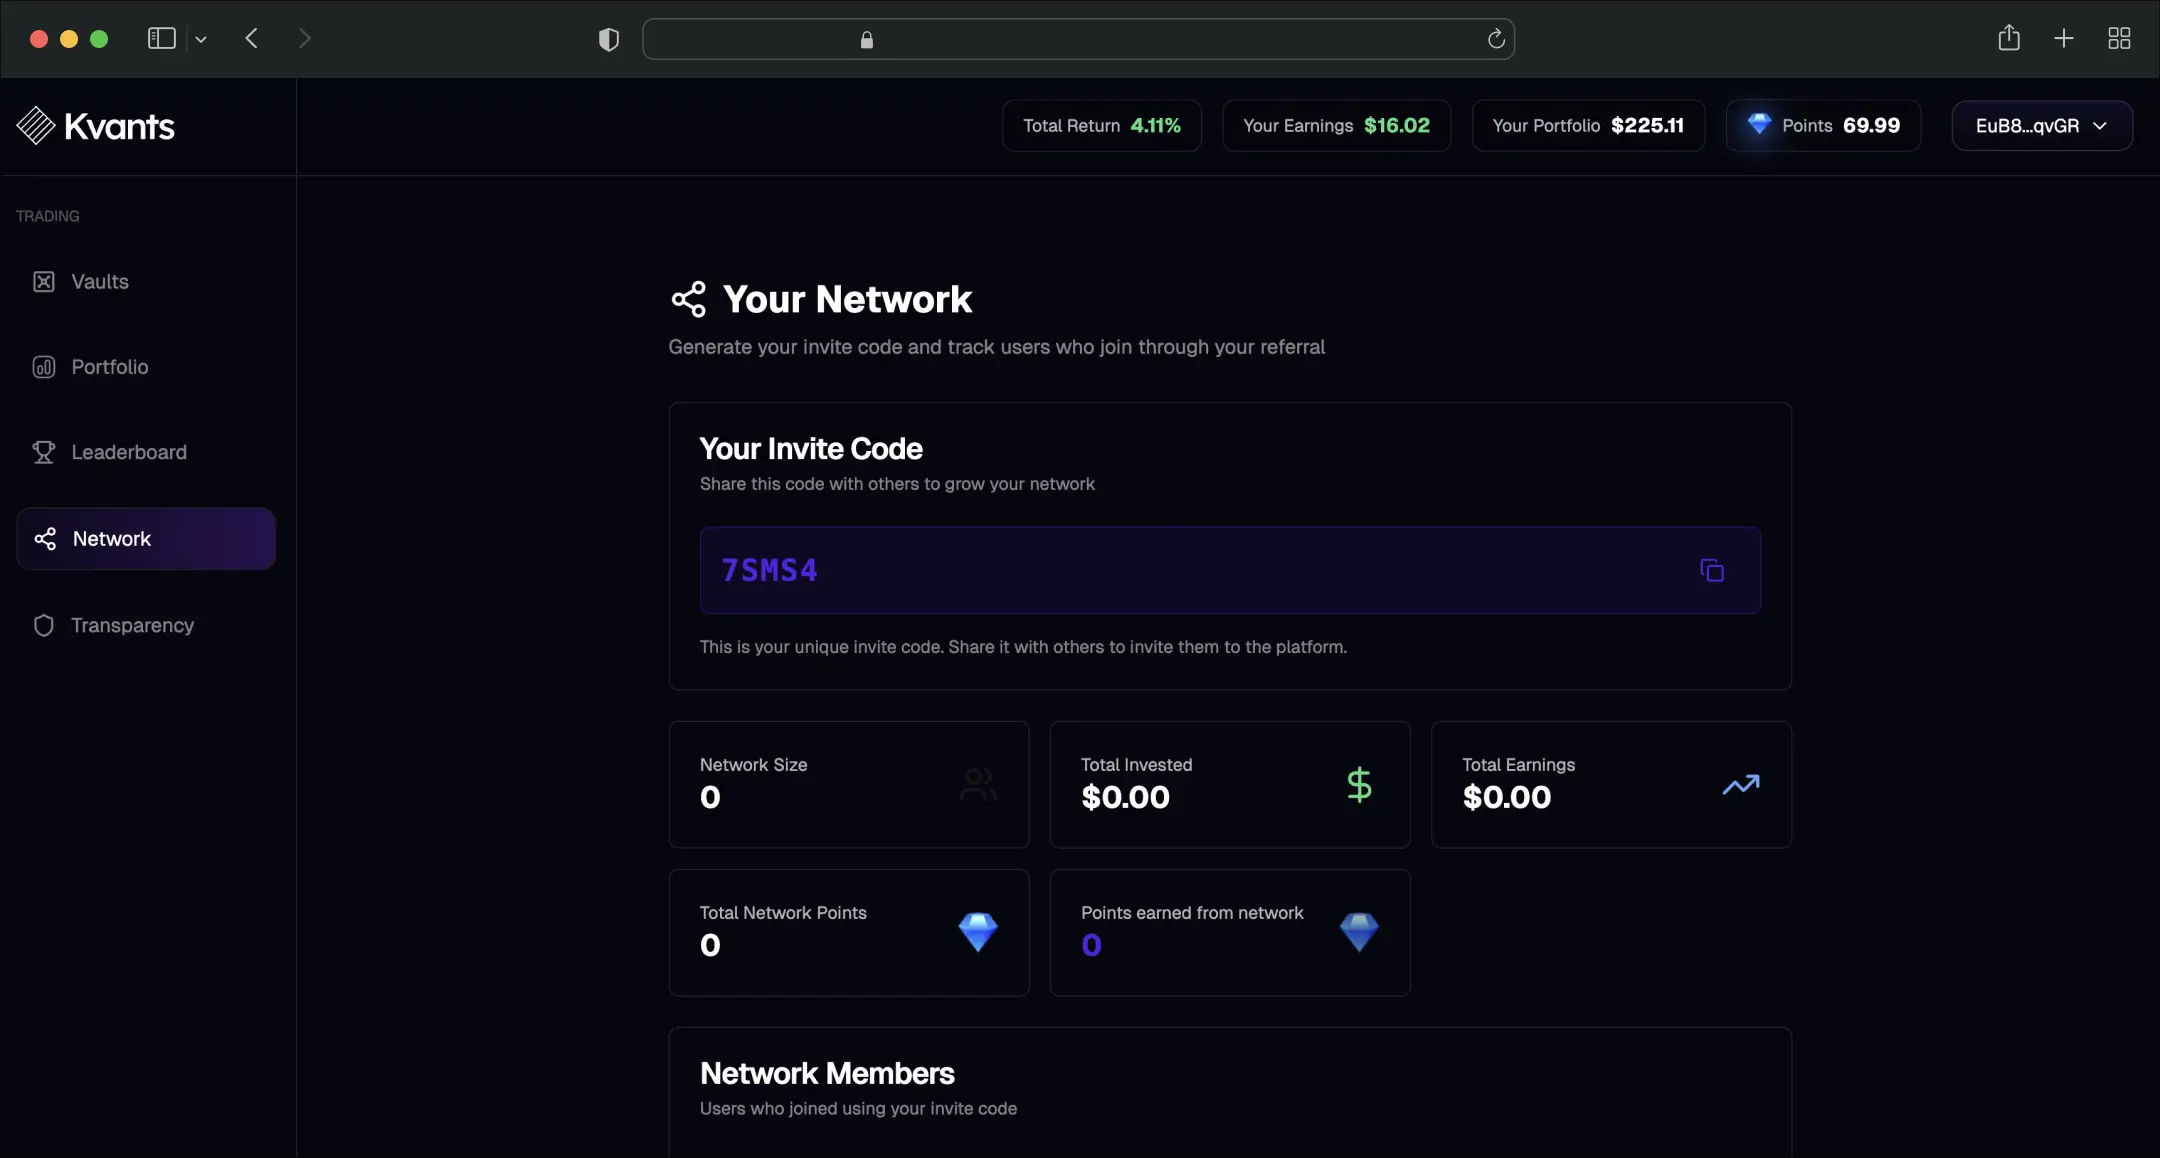Image resolution: width=2160 pixels, height=1158 pixels.
Task: Click the Network Members heading
Action: tap(827, 1074)
